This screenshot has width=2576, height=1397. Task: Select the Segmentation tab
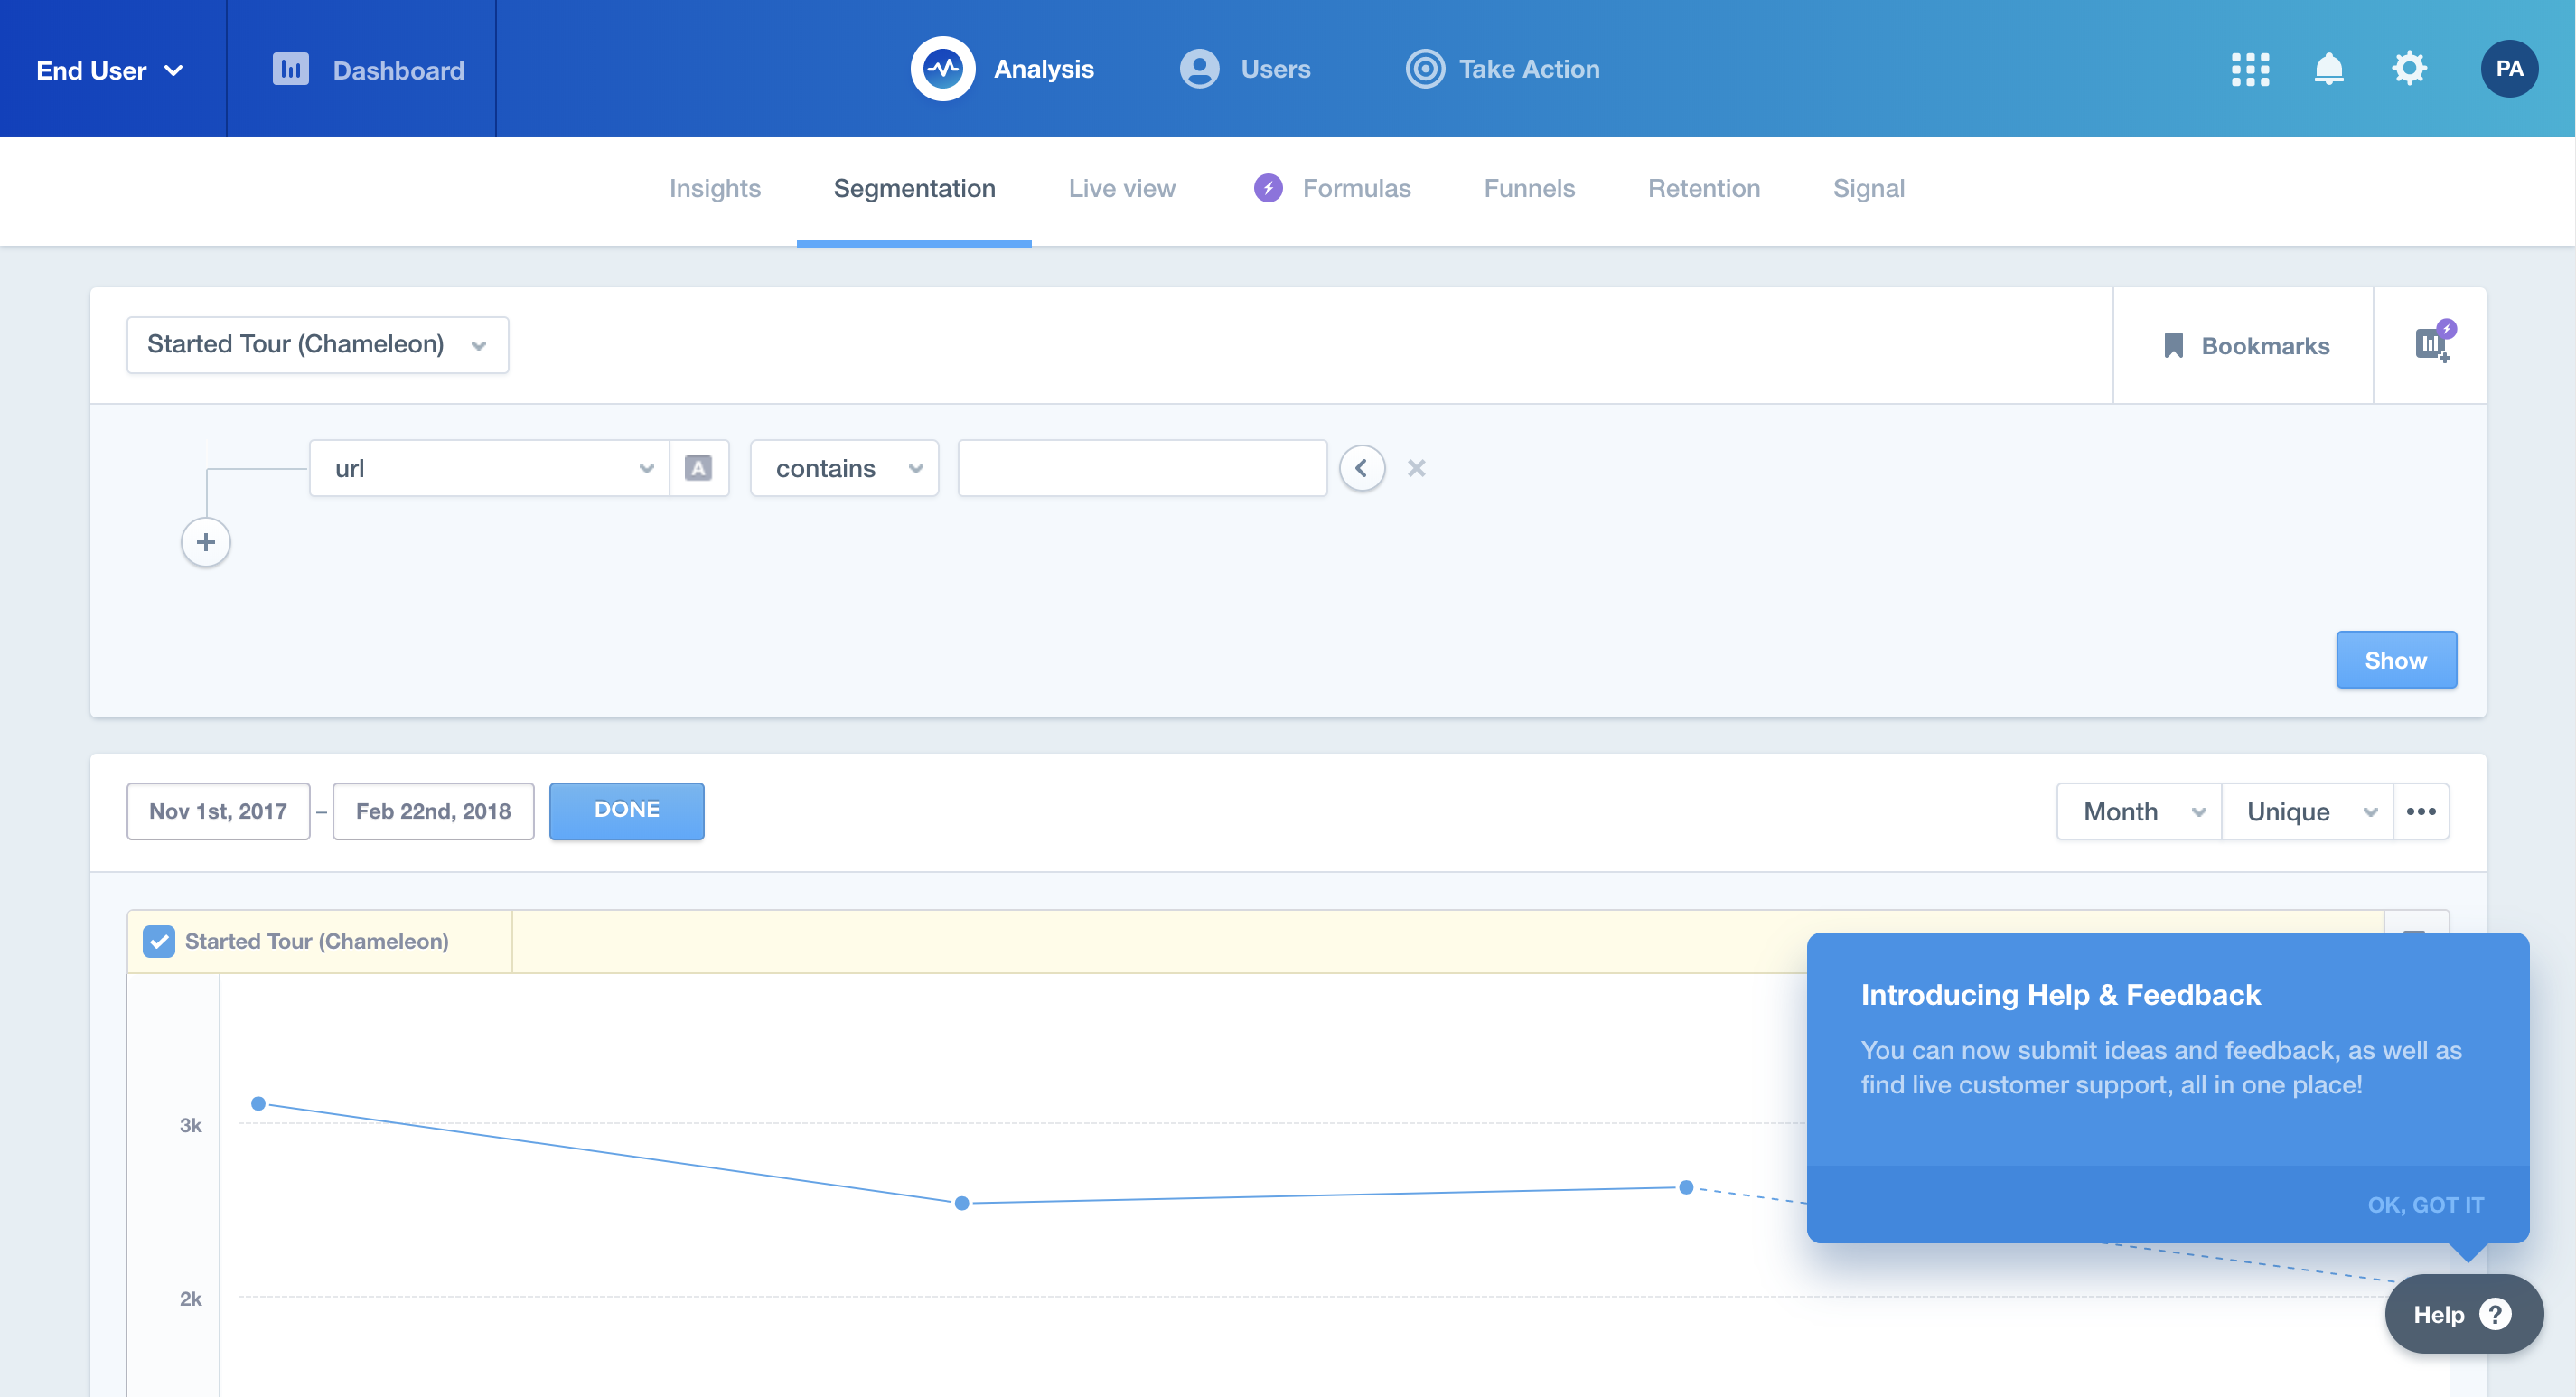point(914,188)
